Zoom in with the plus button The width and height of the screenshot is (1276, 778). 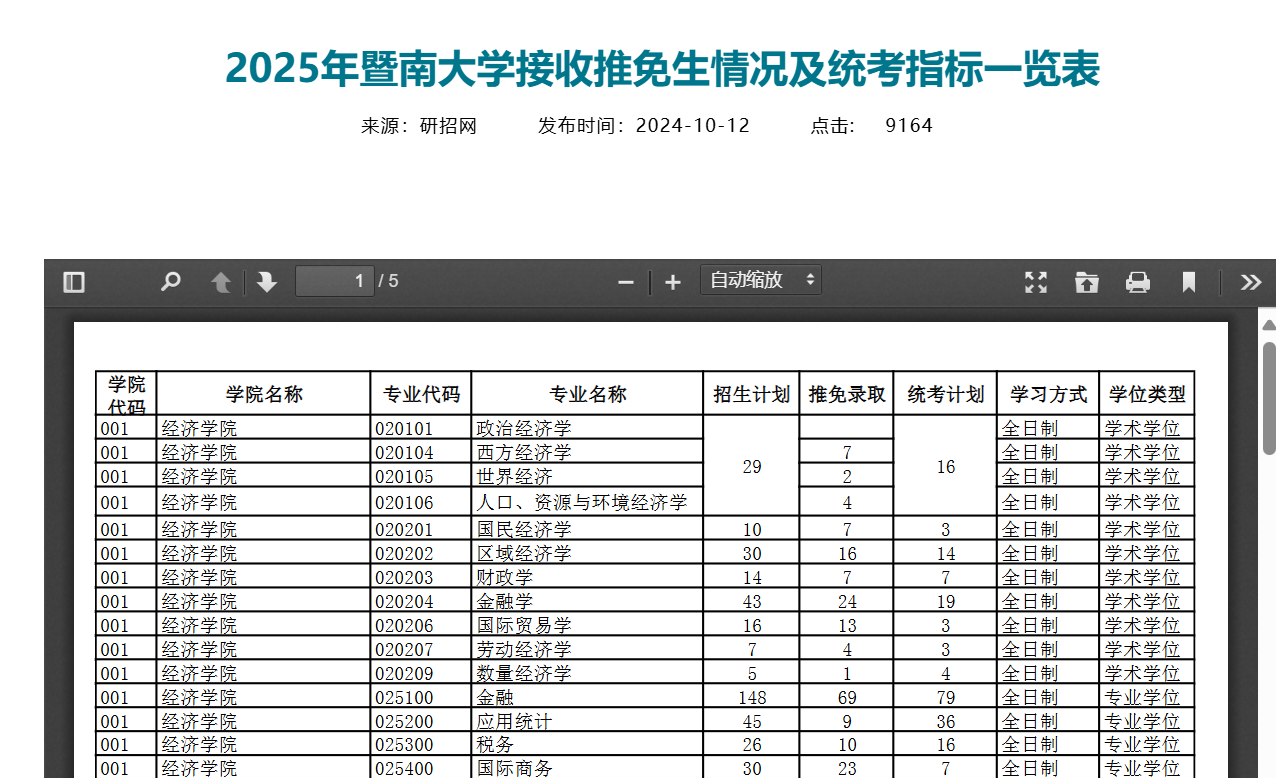coord(673,282)
